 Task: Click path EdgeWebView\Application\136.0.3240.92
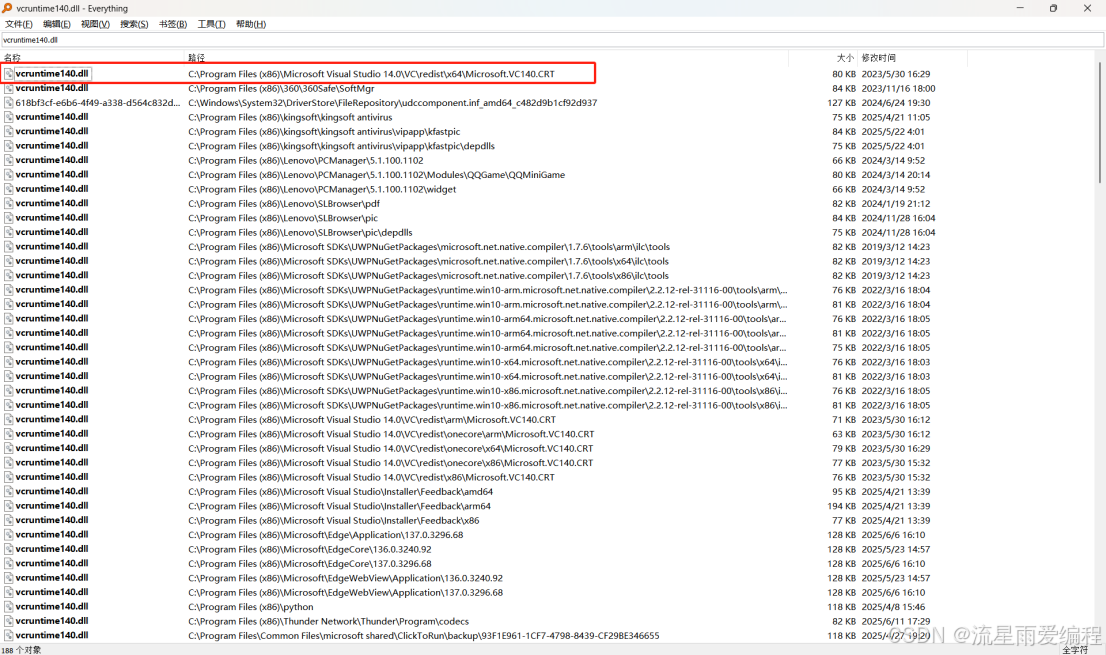pos(346,578)
